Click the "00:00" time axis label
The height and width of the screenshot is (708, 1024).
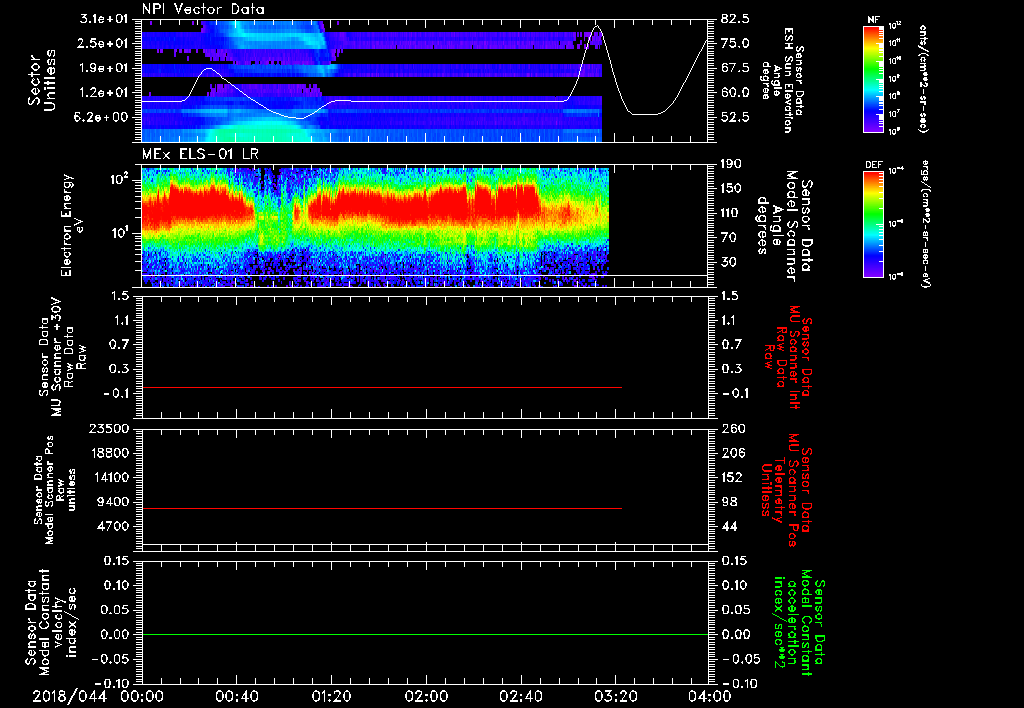(x=142, y=696)
